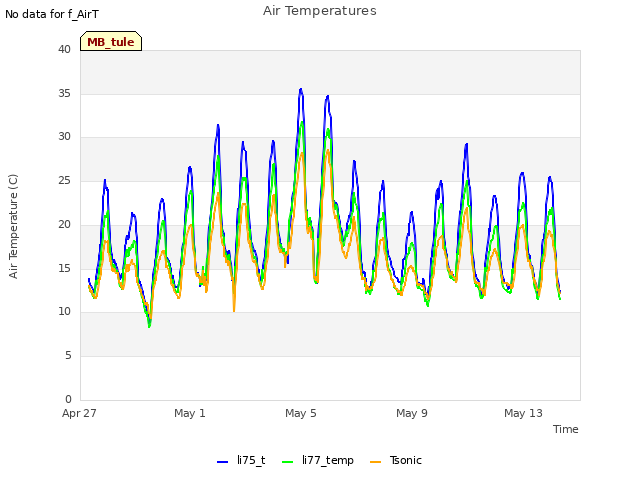Click the 25 y-axis tick label
The width and height of the screenshot is (640, 480).
[64, 180]
